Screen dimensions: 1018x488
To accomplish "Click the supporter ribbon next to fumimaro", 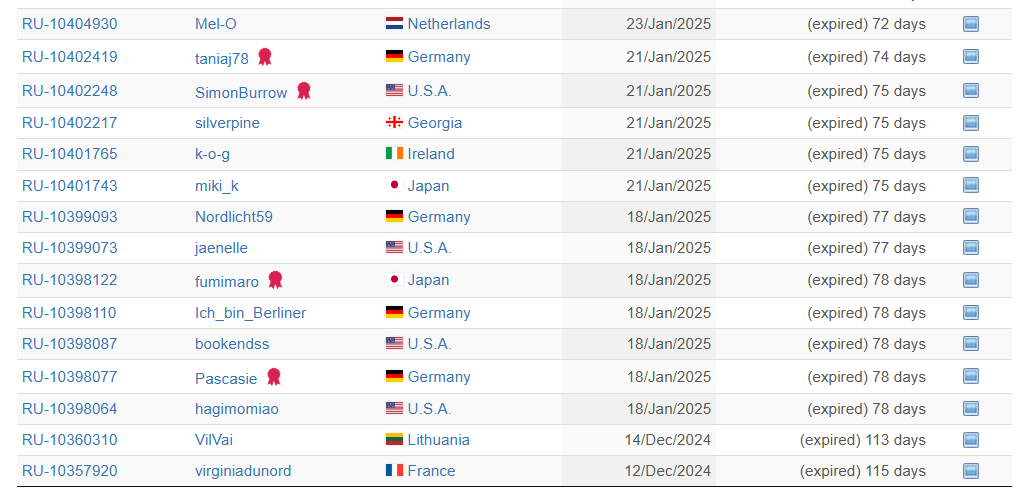I will click(x=275, y=280).
